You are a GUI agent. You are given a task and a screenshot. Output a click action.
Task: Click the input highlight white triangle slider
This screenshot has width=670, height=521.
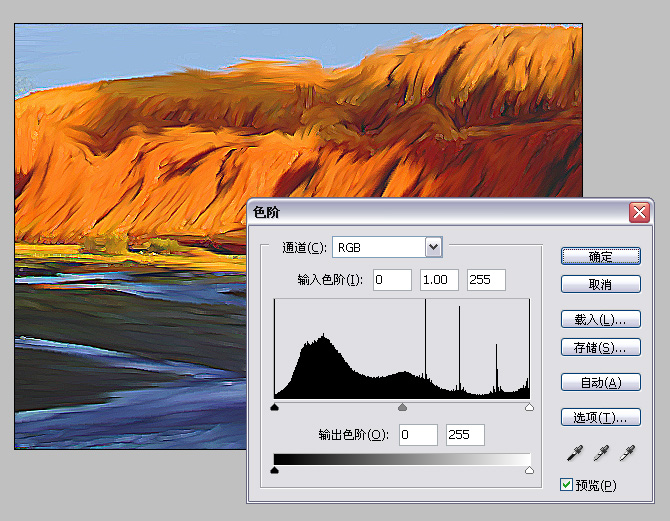tap(529, 407)
